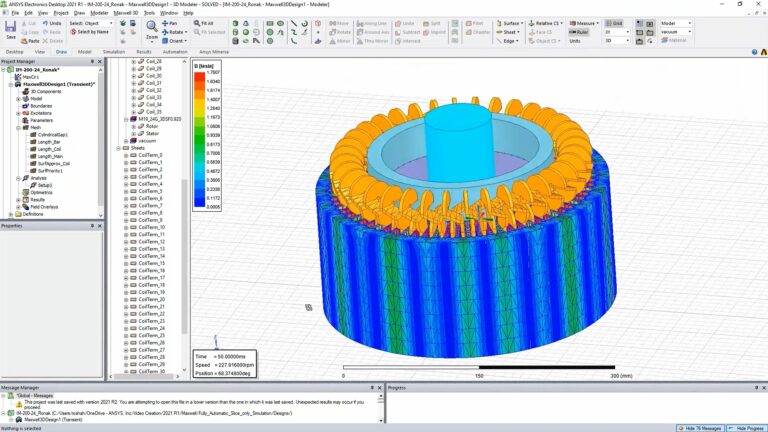Screen dimensions: 768x432
Task: Click the blue help icon
Action: (x=754, y=51)
